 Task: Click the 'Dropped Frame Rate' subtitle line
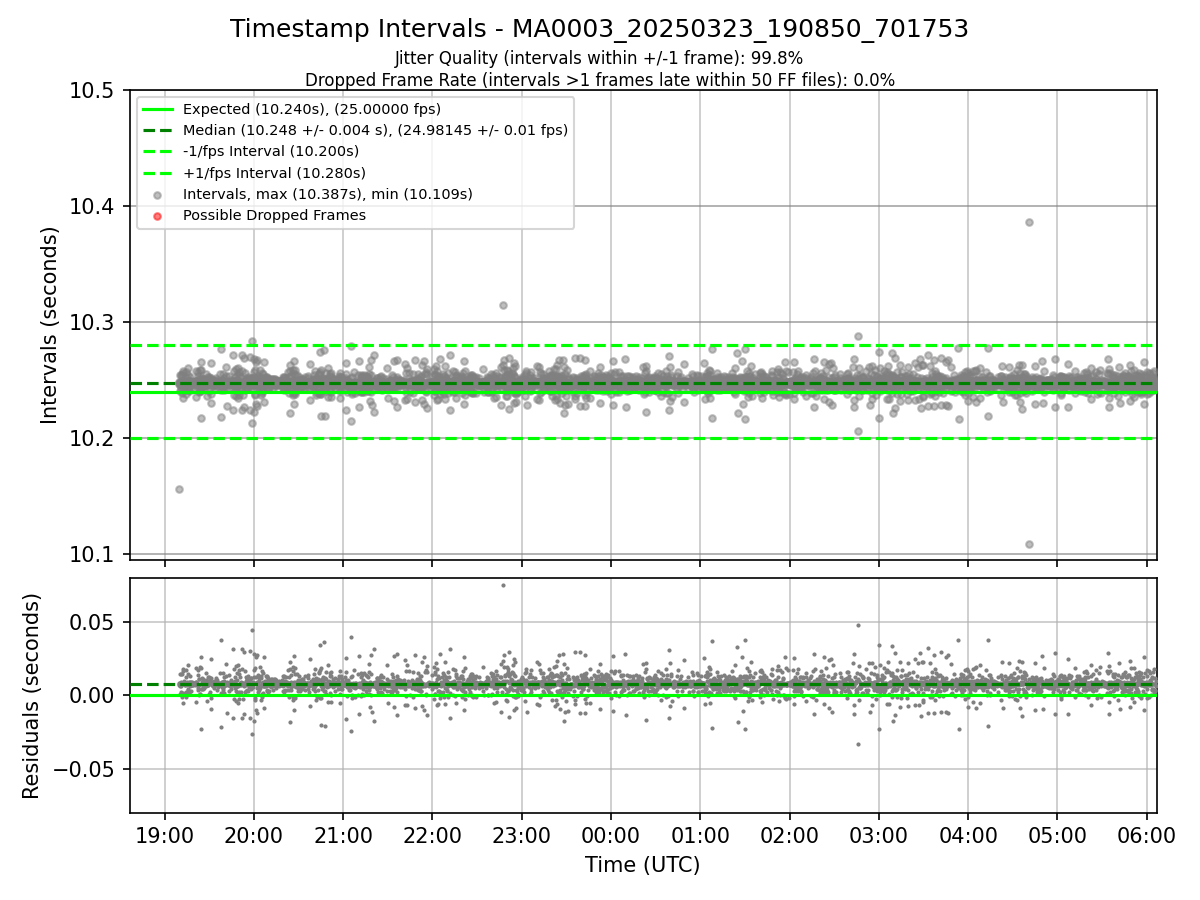599,80
